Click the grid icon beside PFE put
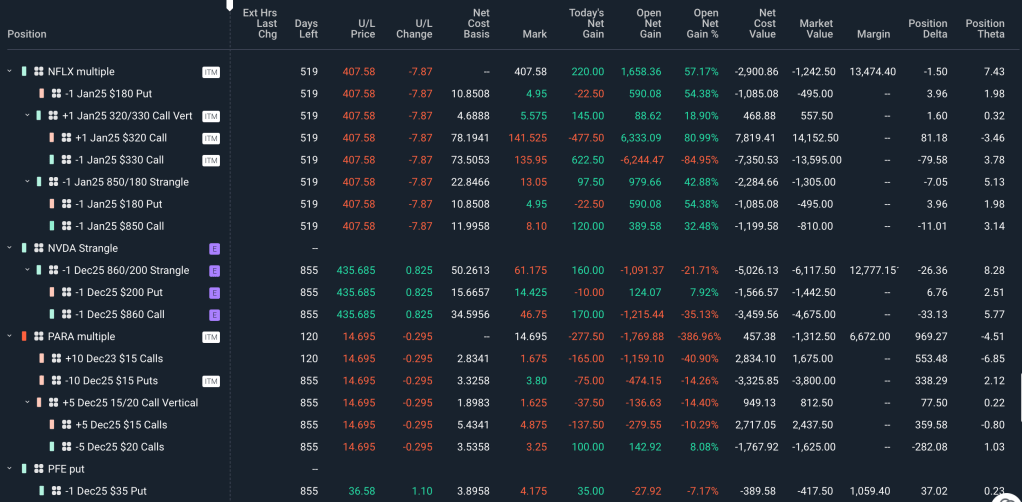The width and height of the screenshot is (1022, 502). (x=38, y=468)
